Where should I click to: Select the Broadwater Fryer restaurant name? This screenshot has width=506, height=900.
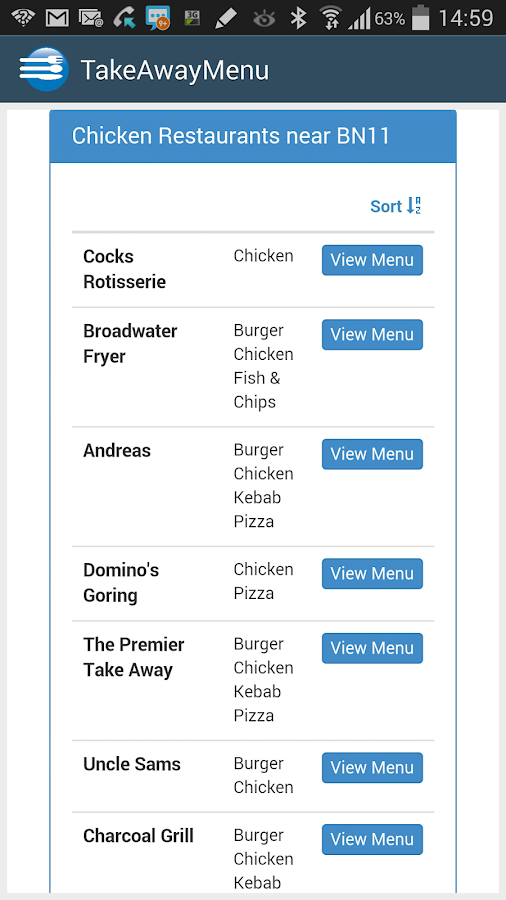(130, 343)
